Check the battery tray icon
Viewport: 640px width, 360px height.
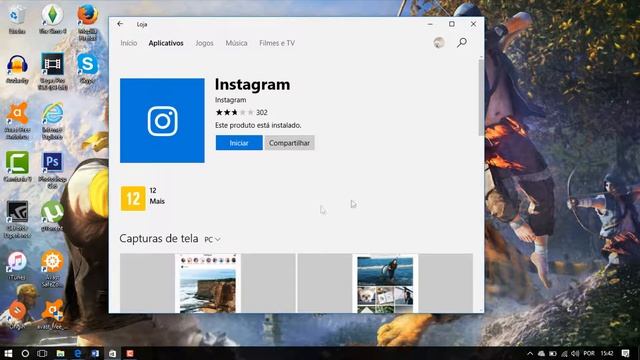[x=553, y=353]
